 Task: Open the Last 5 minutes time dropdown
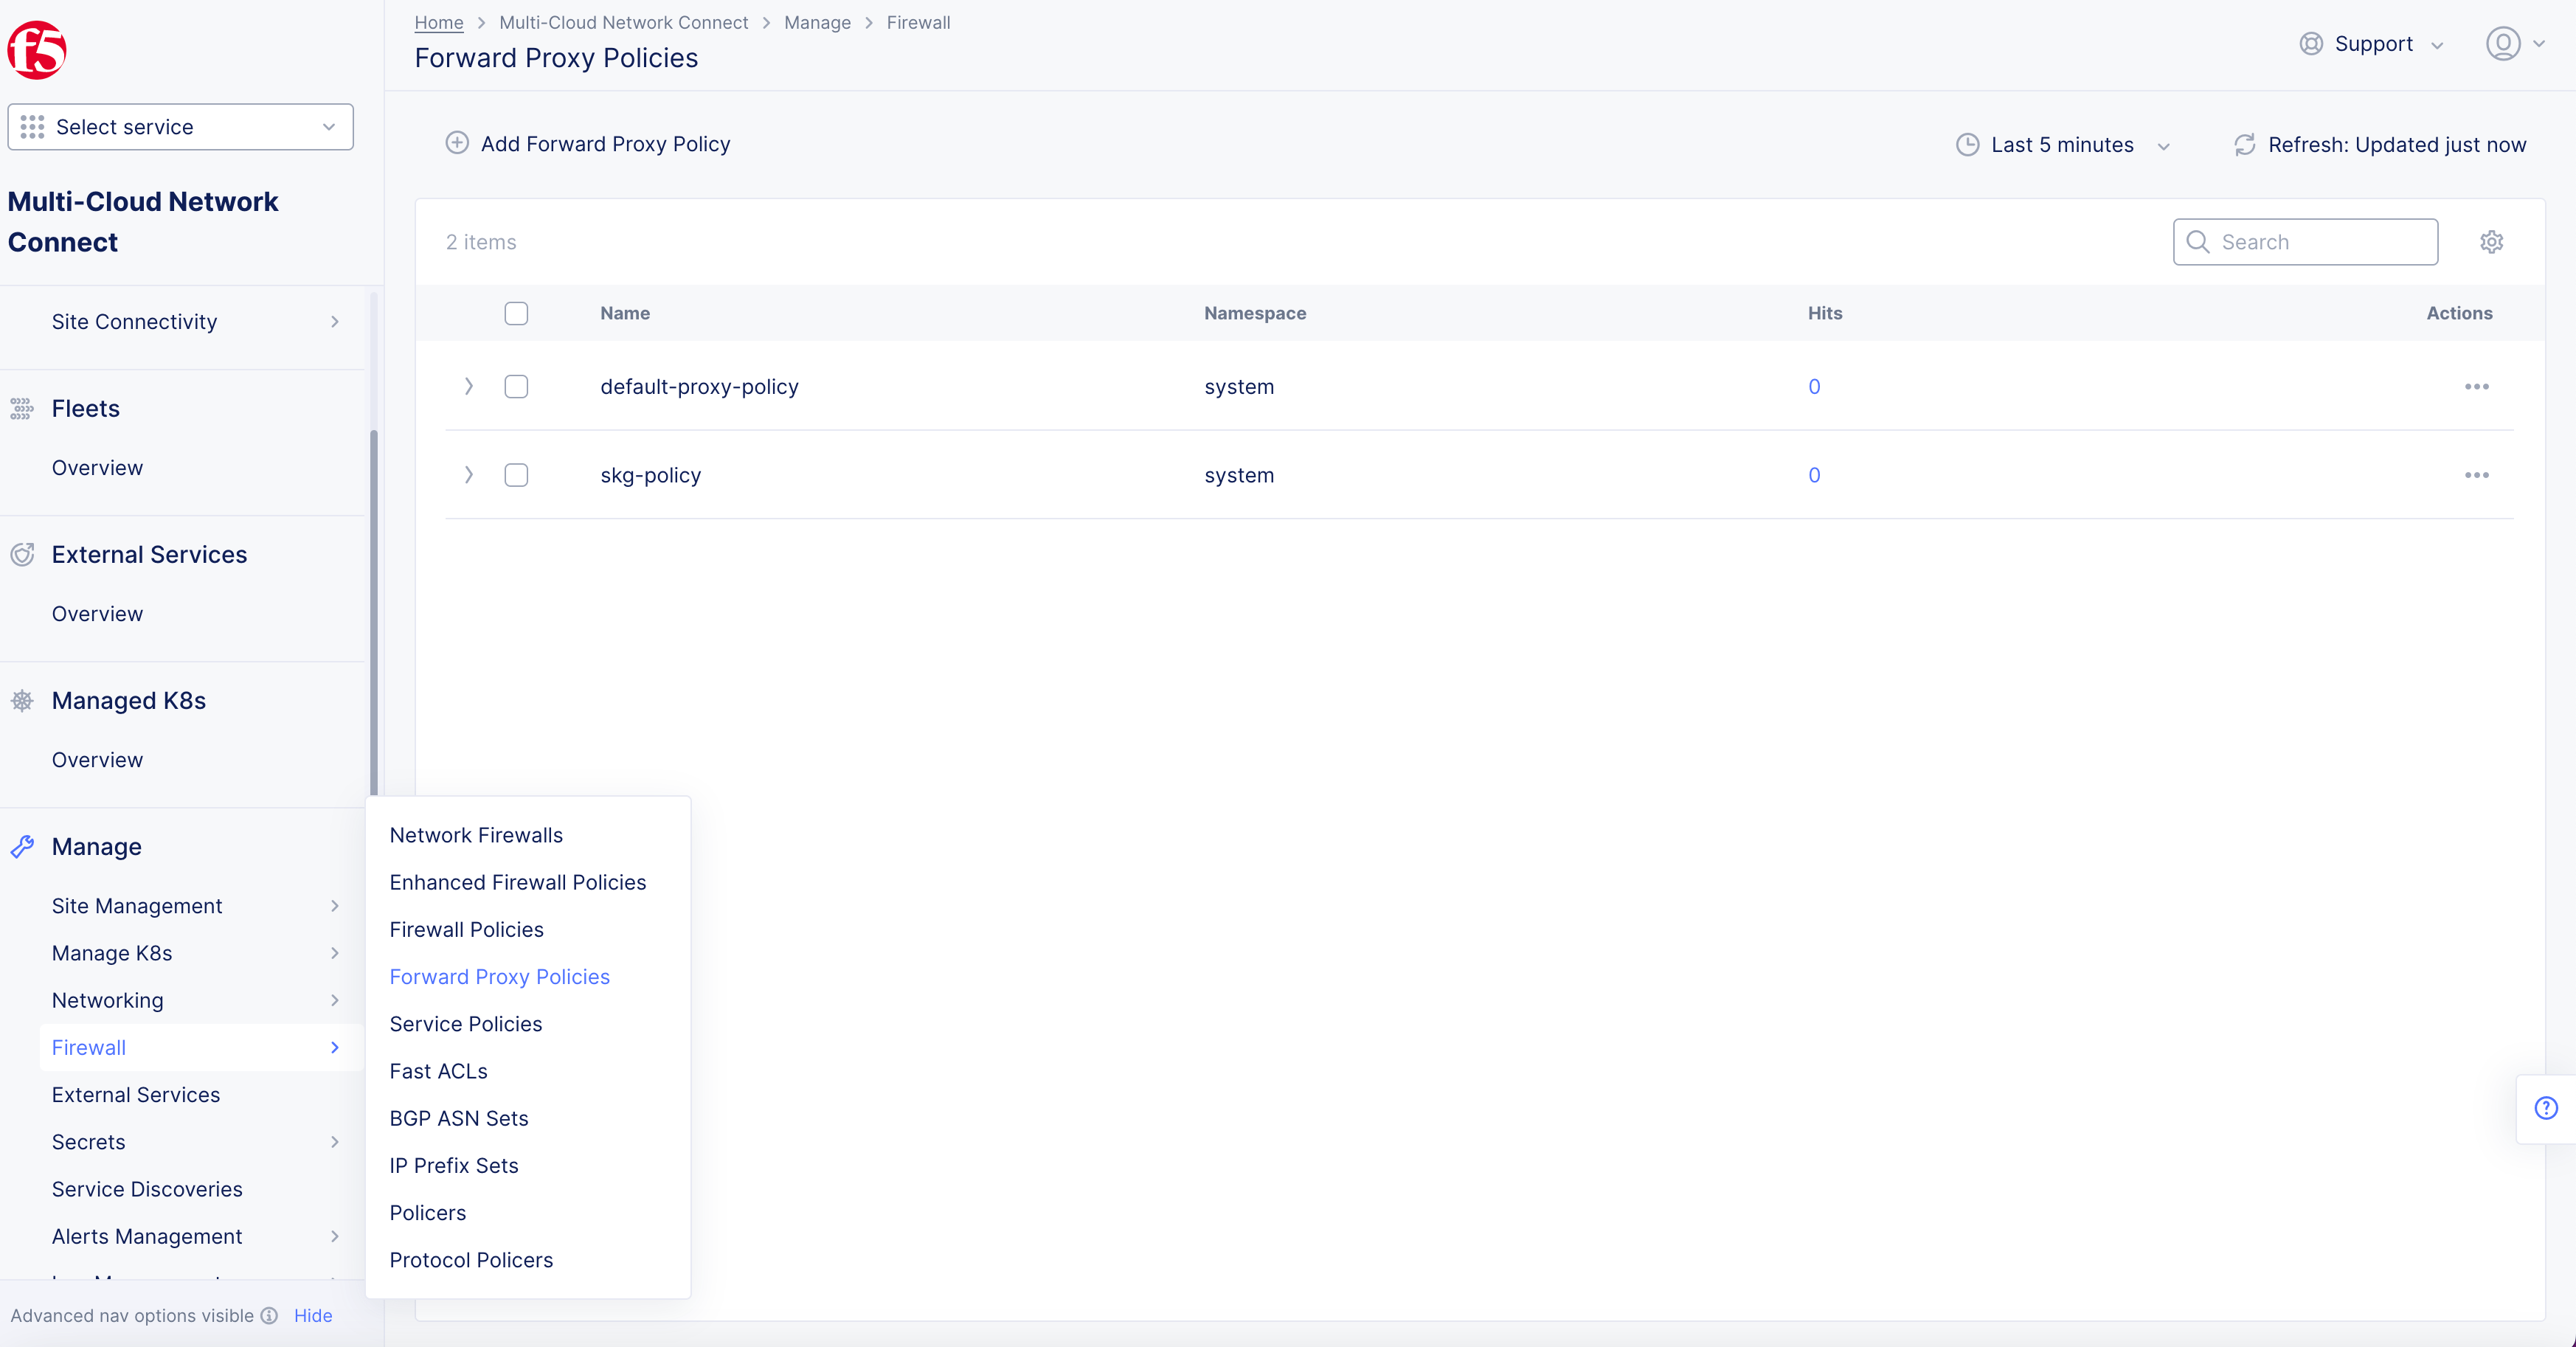point(2063,145)
